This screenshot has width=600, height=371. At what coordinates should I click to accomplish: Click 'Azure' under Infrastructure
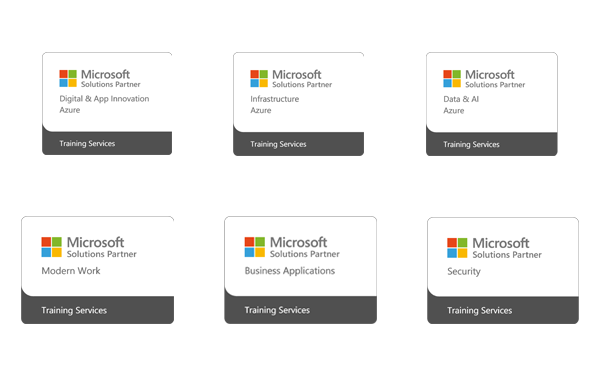pyautogui.click(x=261, y=111)
